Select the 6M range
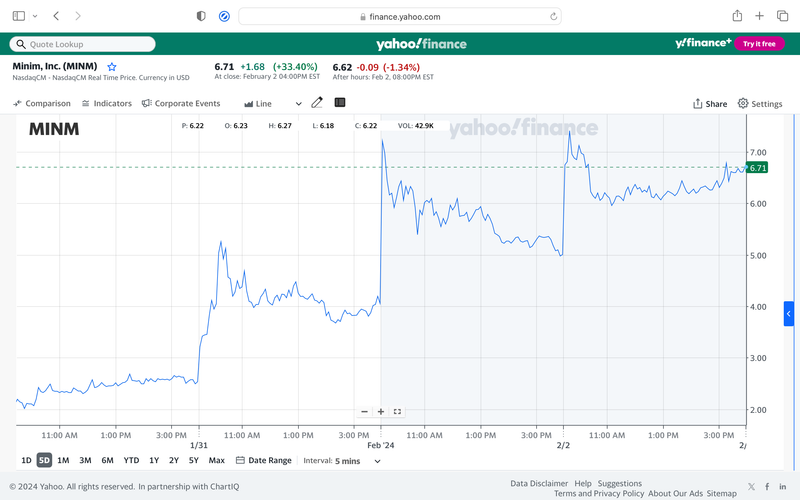The width and height of the screenshot is (800, 500). (x=107, y=460)
